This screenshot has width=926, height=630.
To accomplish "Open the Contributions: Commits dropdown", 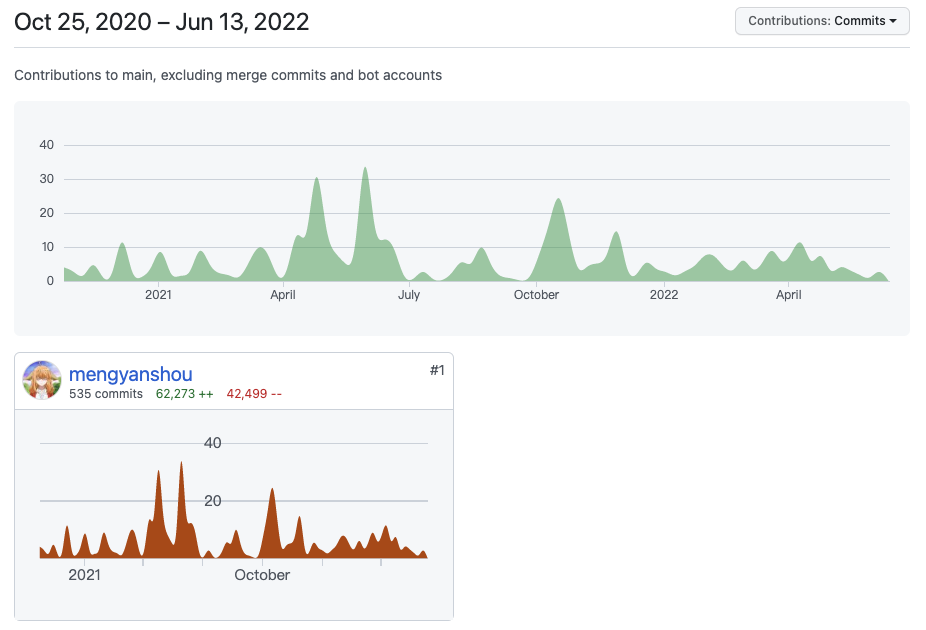I will coord(821,21).
